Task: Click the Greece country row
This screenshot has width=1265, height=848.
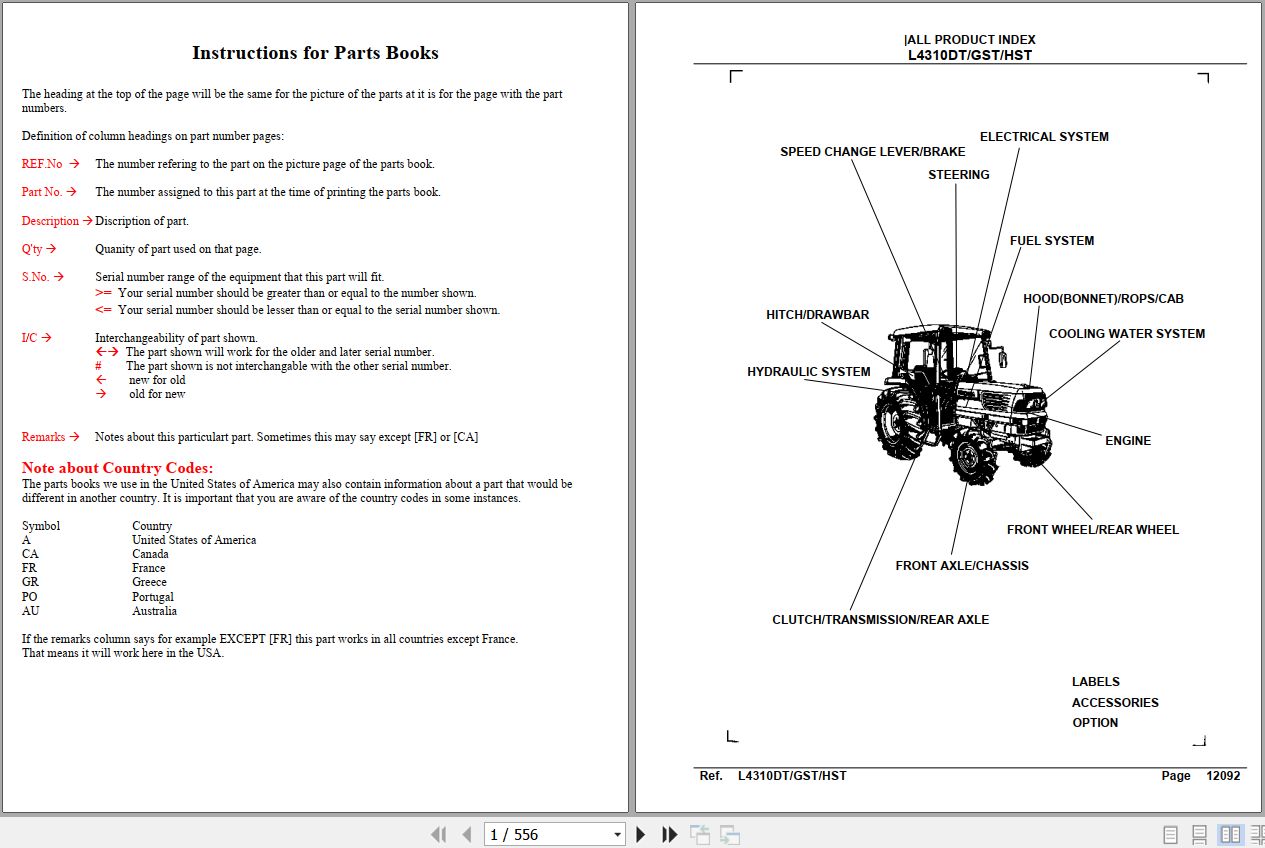Action: click(x=95, y=582)
